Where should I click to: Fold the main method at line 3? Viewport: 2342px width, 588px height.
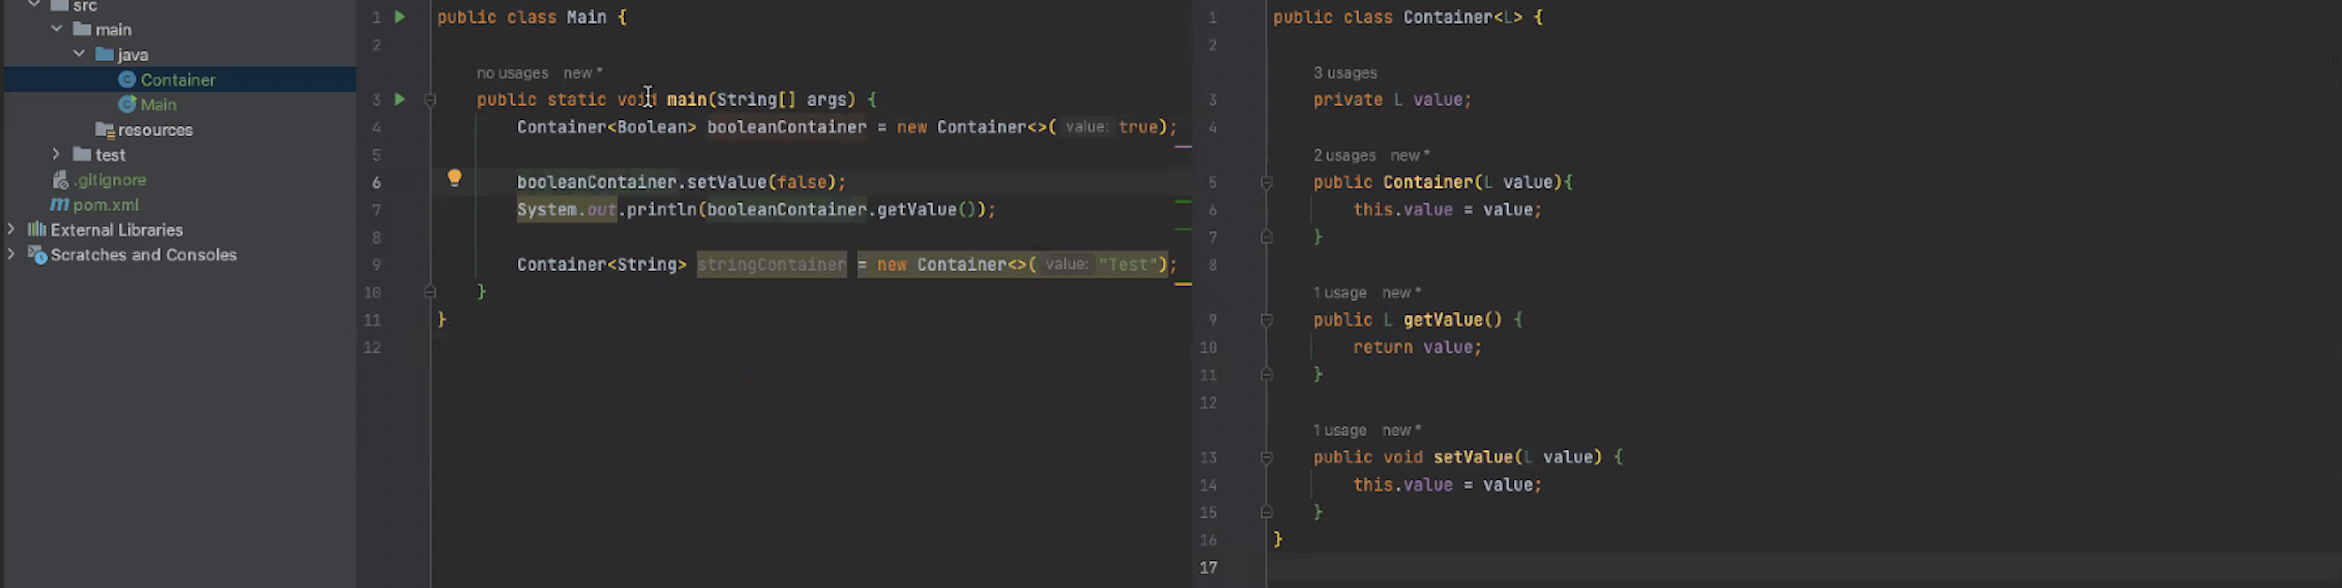430,100
